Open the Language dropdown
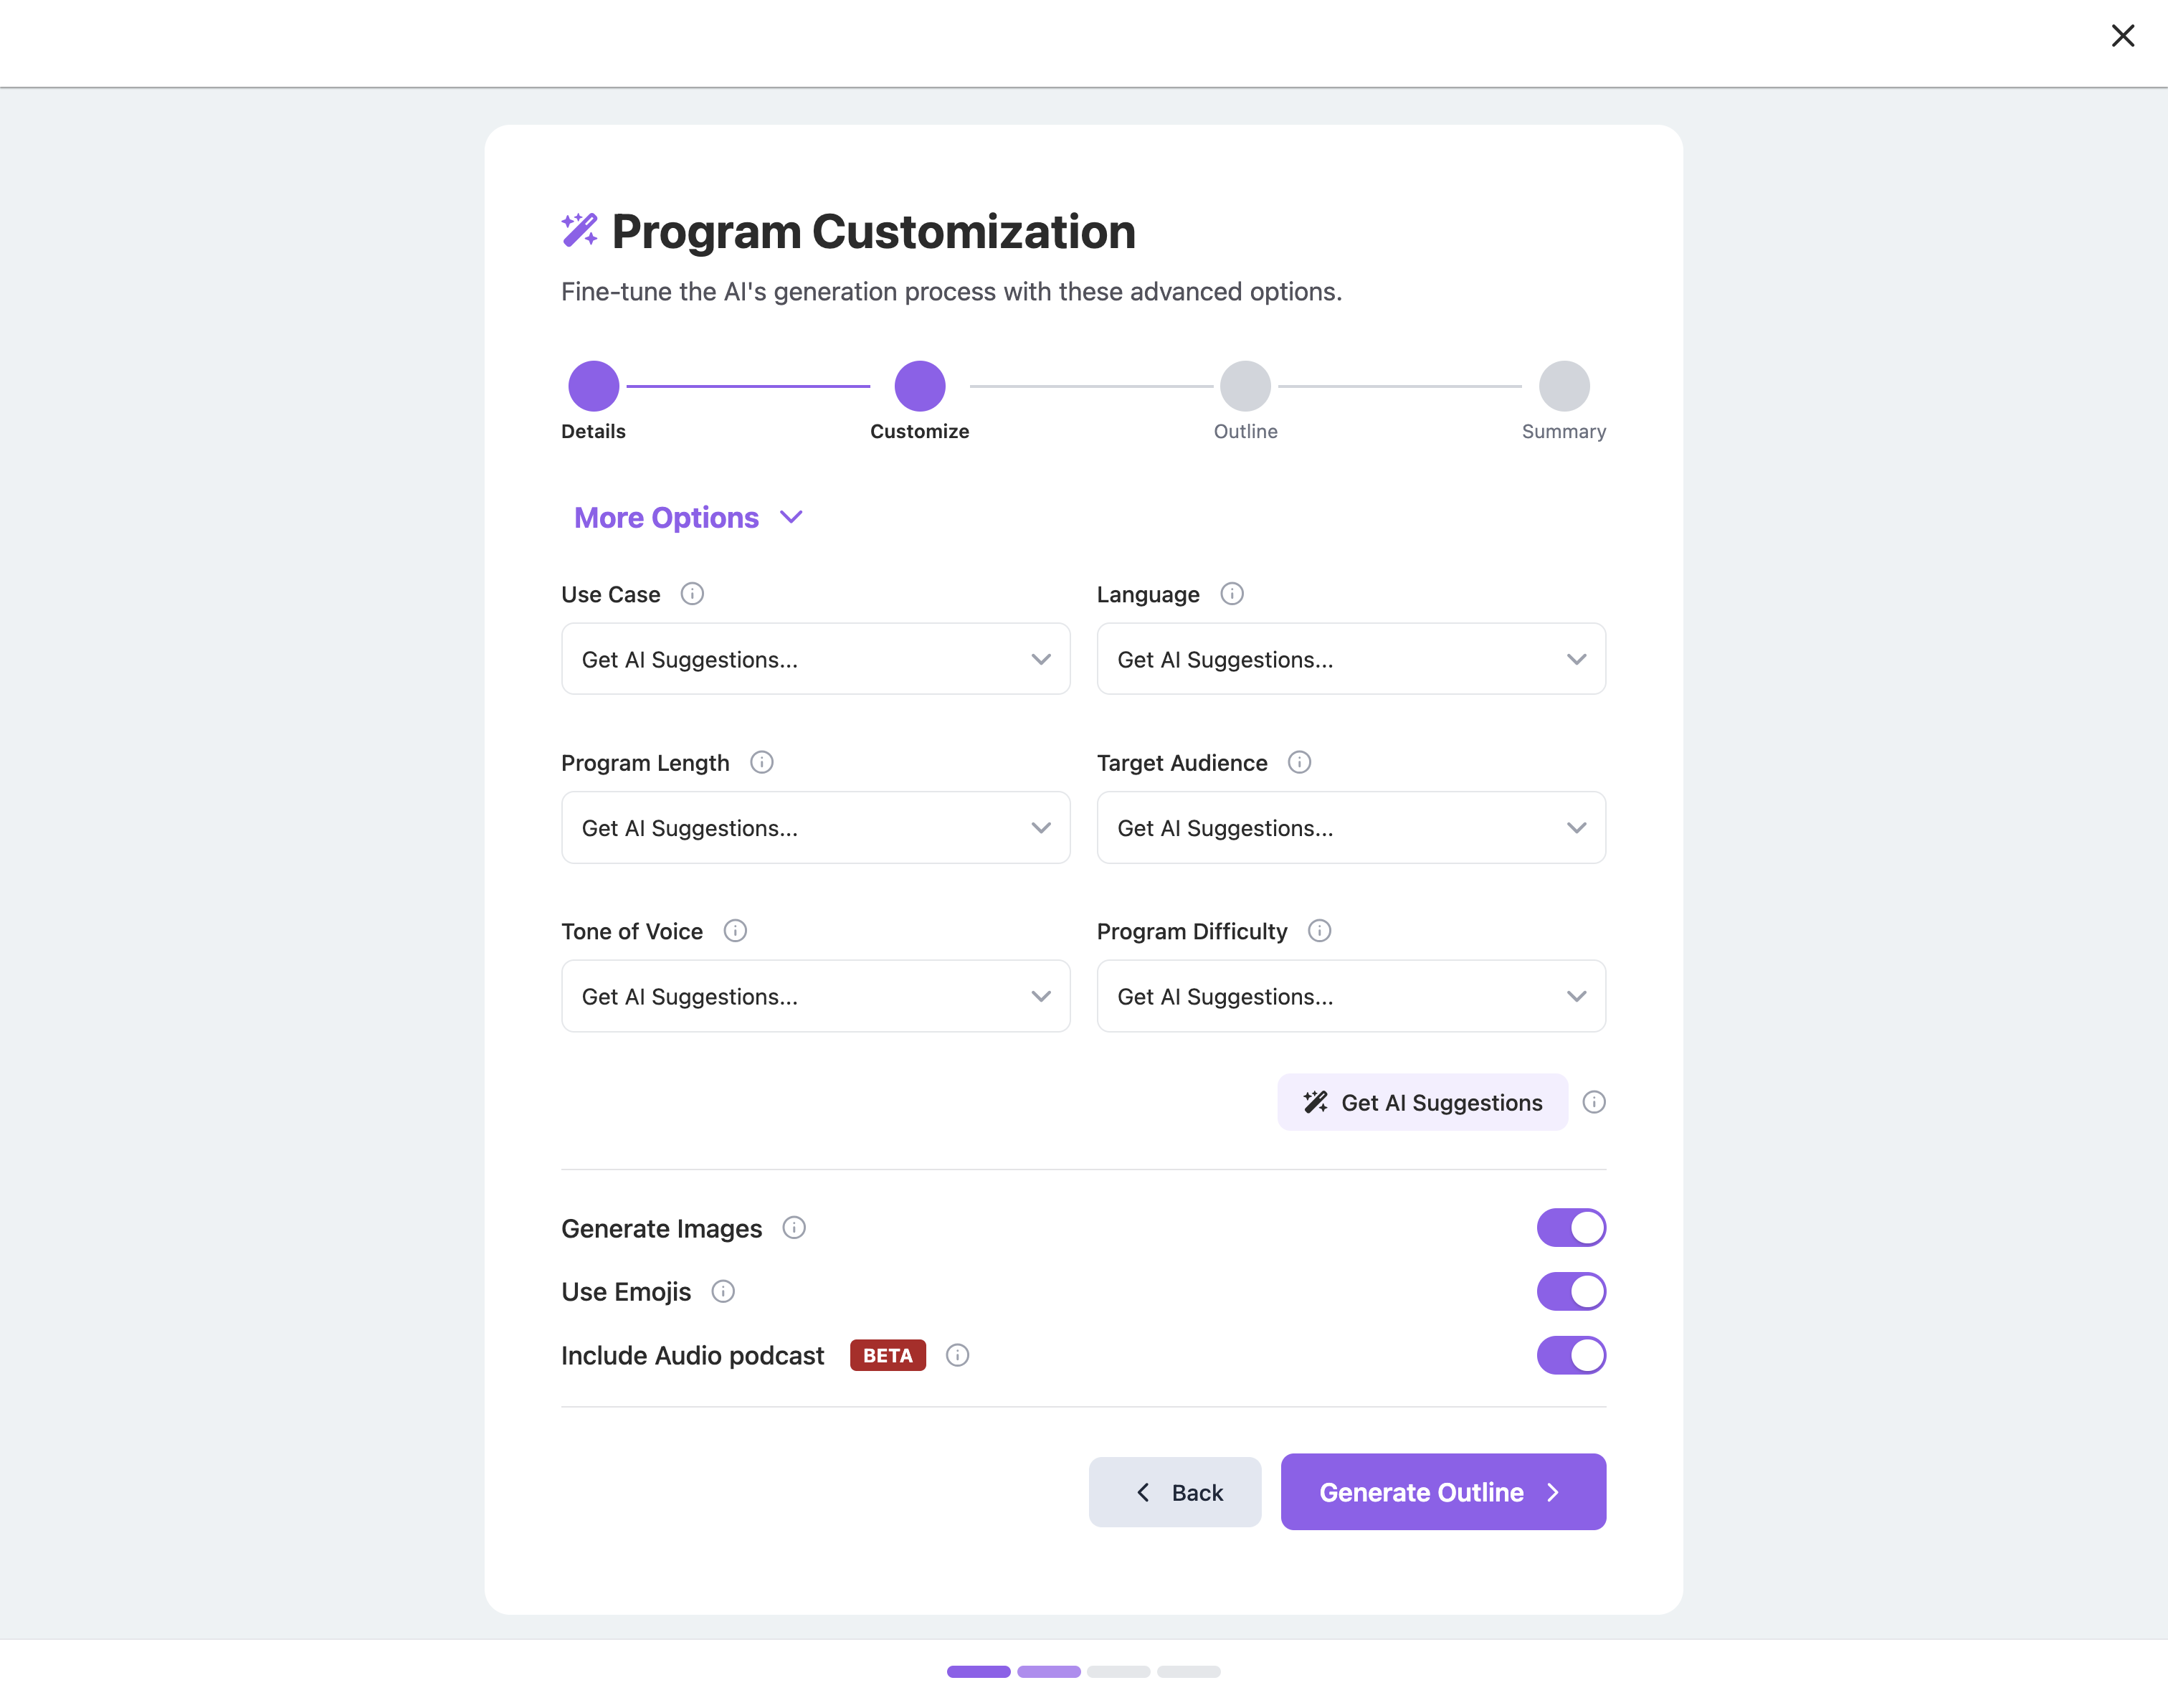This screenshot has height=1708, width=2168. [x=1351, y=659]
